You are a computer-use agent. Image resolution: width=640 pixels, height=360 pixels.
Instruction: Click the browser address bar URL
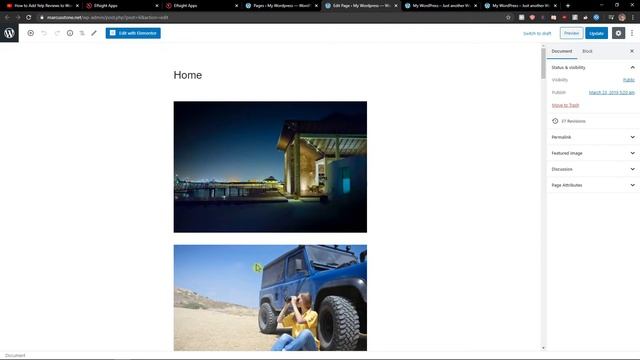107,18
